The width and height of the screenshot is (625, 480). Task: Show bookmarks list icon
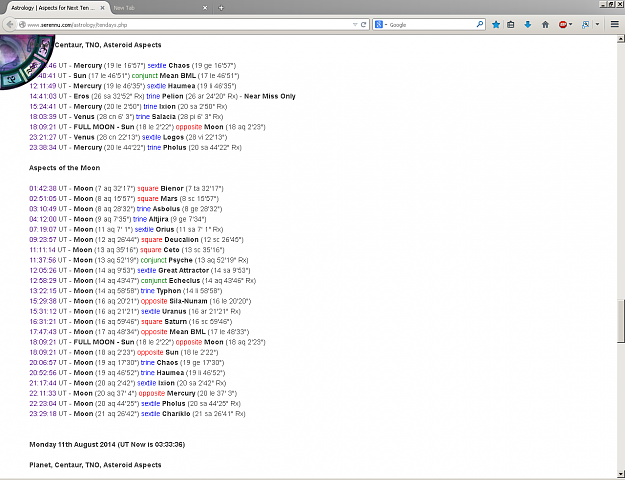[x=511, y=25]
